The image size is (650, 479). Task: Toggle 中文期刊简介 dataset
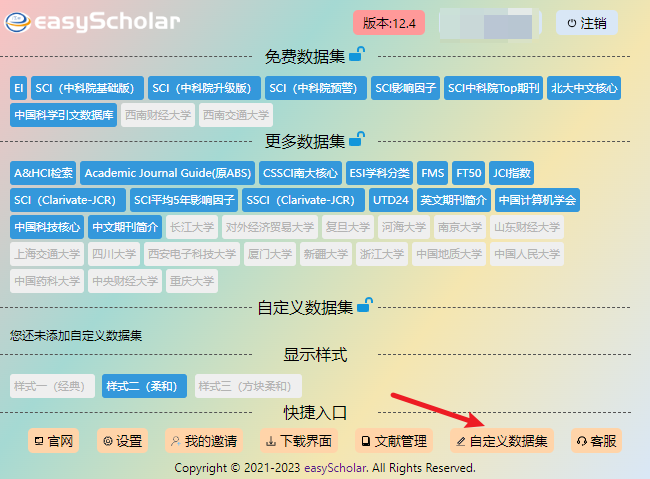[x=125, y=227]
